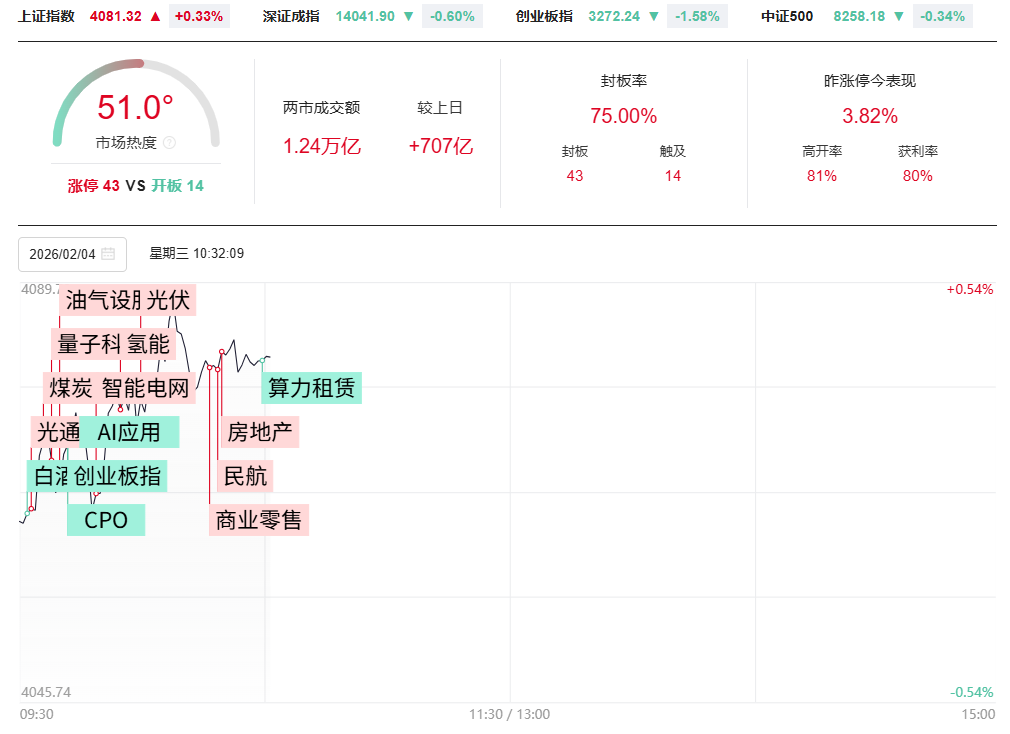Select the AI应用 sector label
Viewport: 1010px width, 734px height.
[x=129, y=432]
